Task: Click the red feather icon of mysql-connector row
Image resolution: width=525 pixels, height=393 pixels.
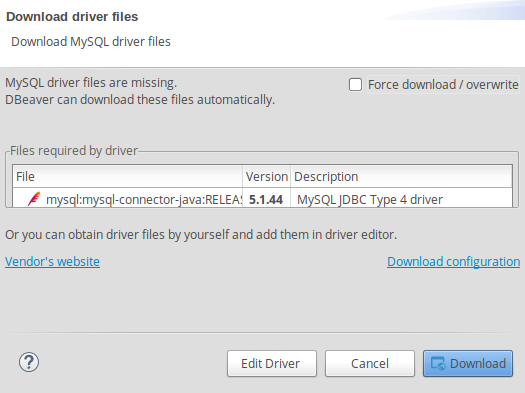Action: click(34, 199)
